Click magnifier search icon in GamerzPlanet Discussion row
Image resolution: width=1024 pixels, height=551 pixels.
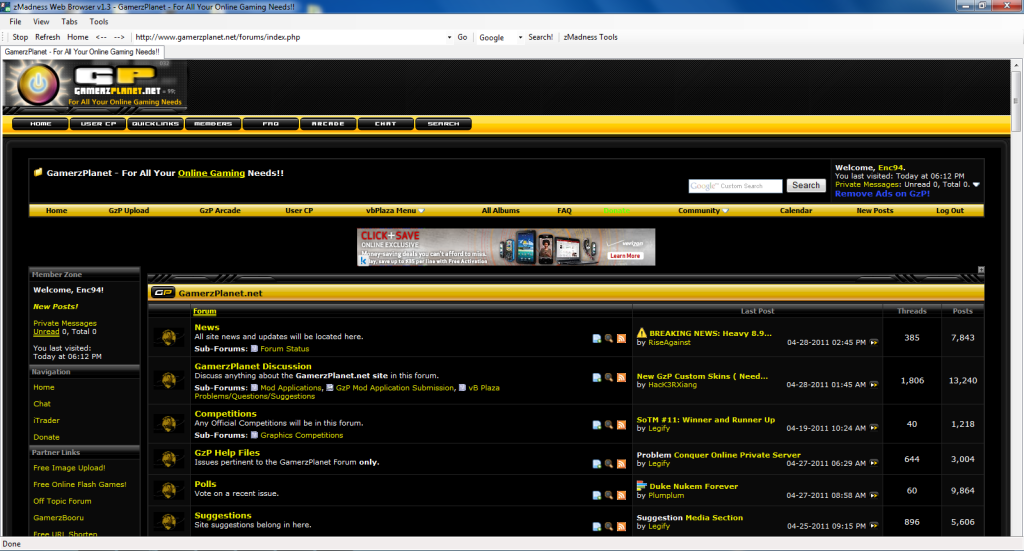[x=609, y=378]
